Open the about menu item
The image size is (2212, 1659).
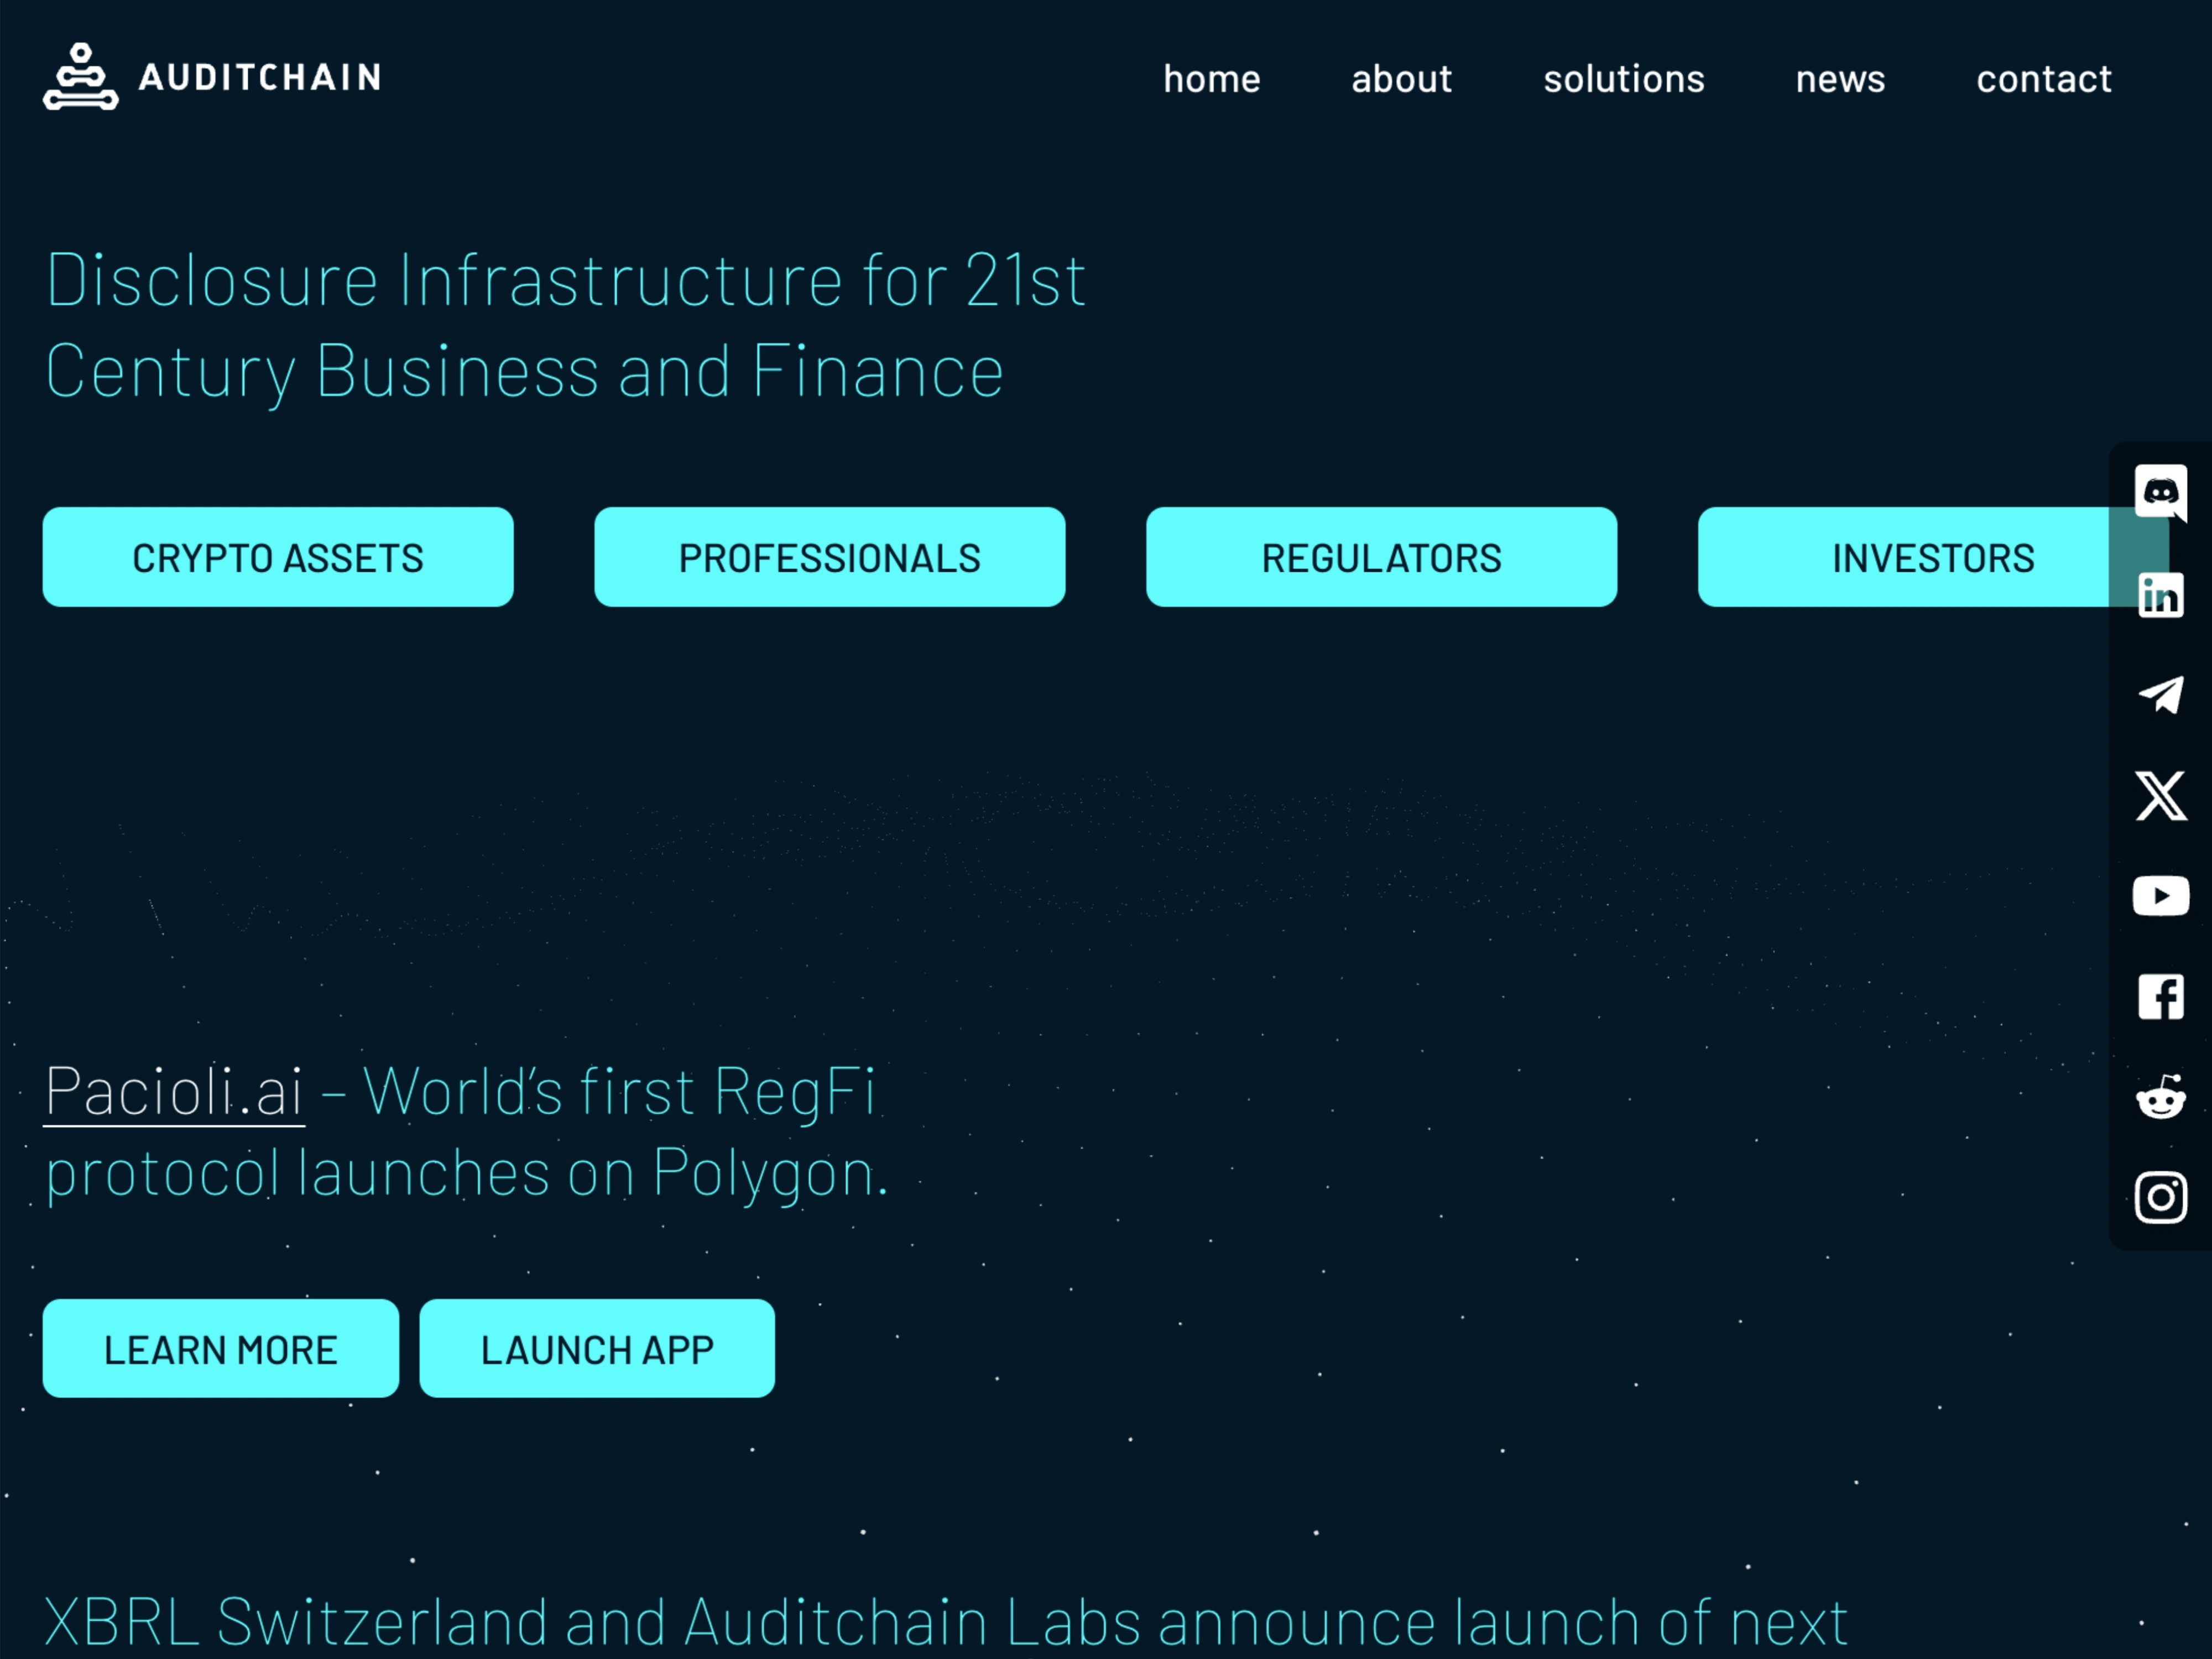click(x=1401, y=79)
